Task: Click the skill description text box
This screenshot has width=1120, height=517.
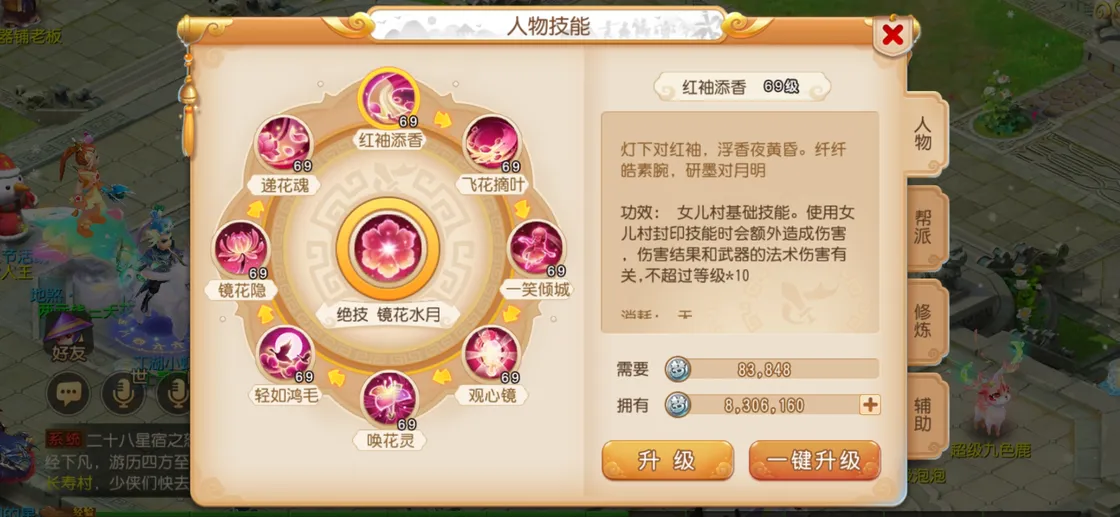Action: click(740, 221)
